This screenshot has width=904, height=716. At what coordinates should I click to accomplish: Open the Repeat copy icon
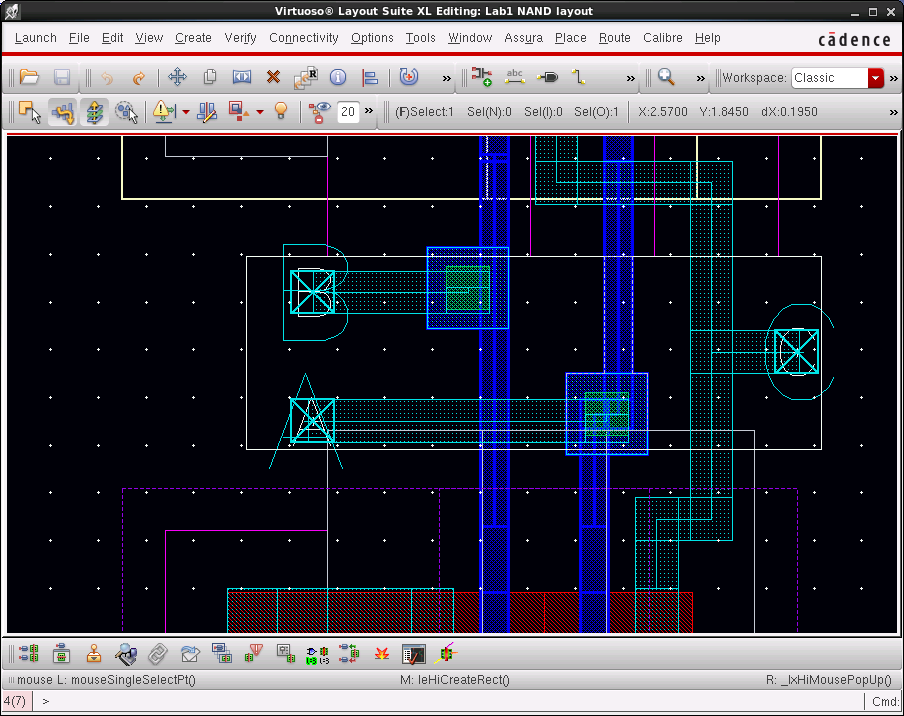pos(306,77)
